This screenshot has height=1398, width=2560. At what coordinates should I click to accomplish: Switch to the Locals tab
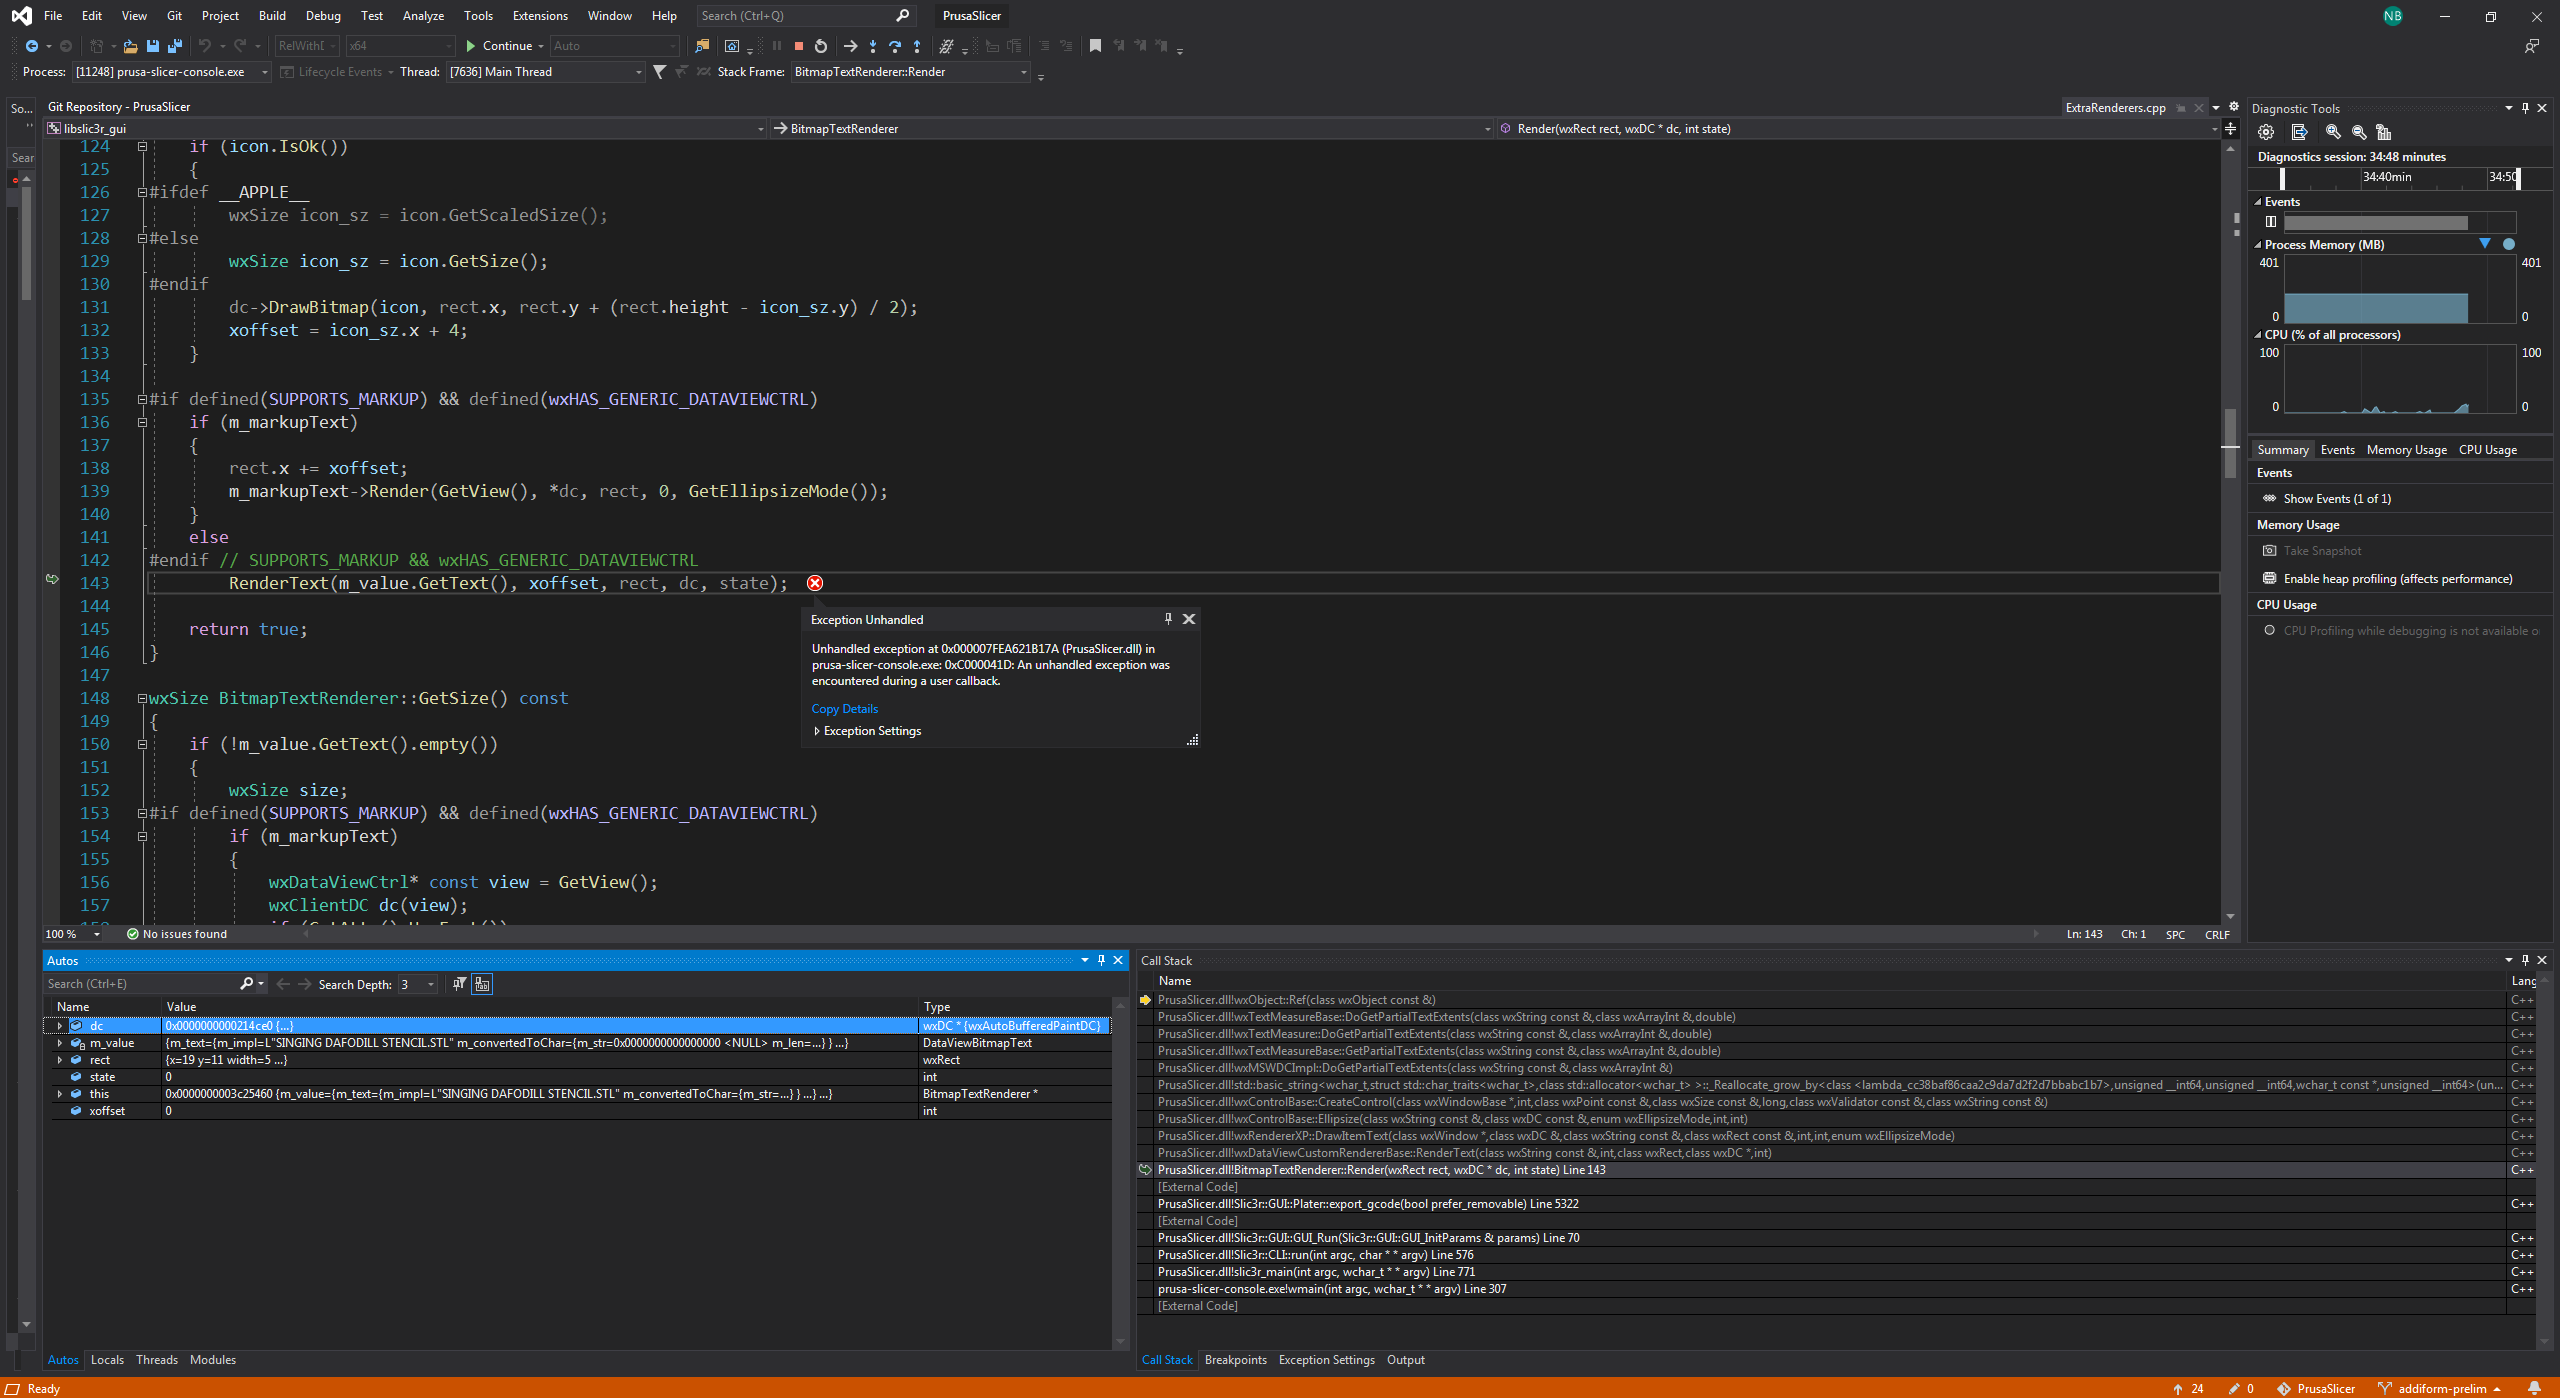tap(106, 1359)
